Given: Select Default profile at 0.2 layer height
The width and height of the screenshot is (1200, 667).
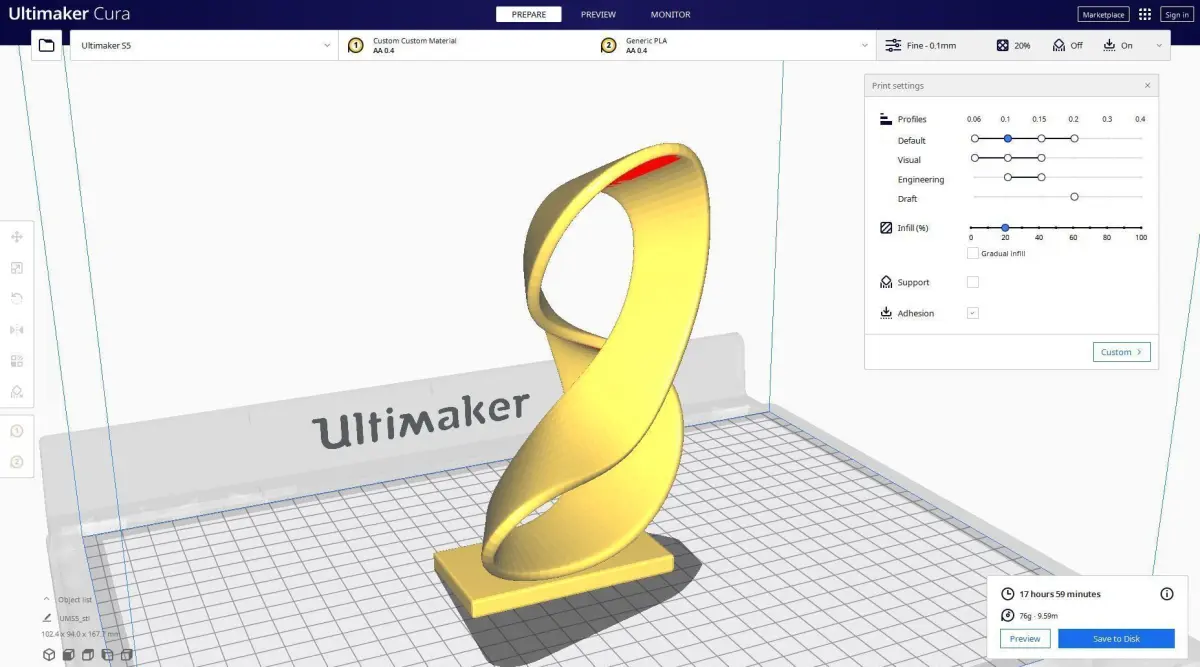Looking at the screenshot, I should click(1074, 139).
